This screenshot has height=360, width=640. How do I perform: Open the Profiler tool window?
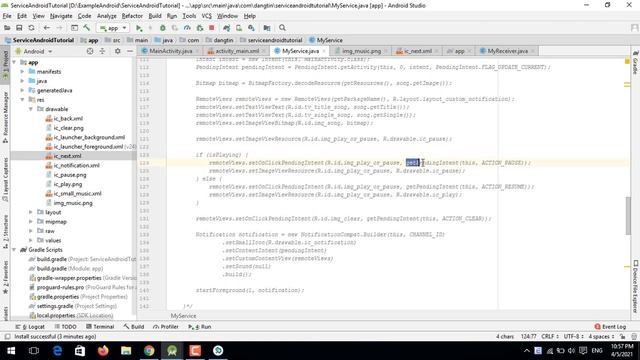166,327
